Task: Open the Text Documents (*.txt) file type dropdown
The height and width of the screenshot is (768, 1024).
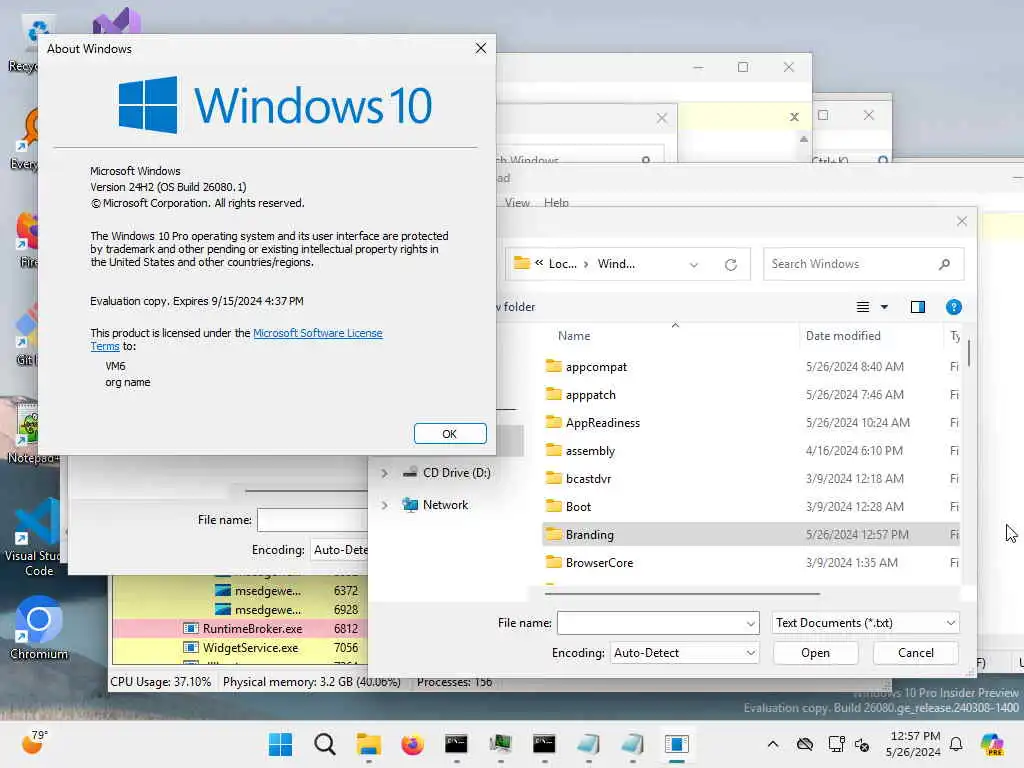Action: (x=865, y=623)
